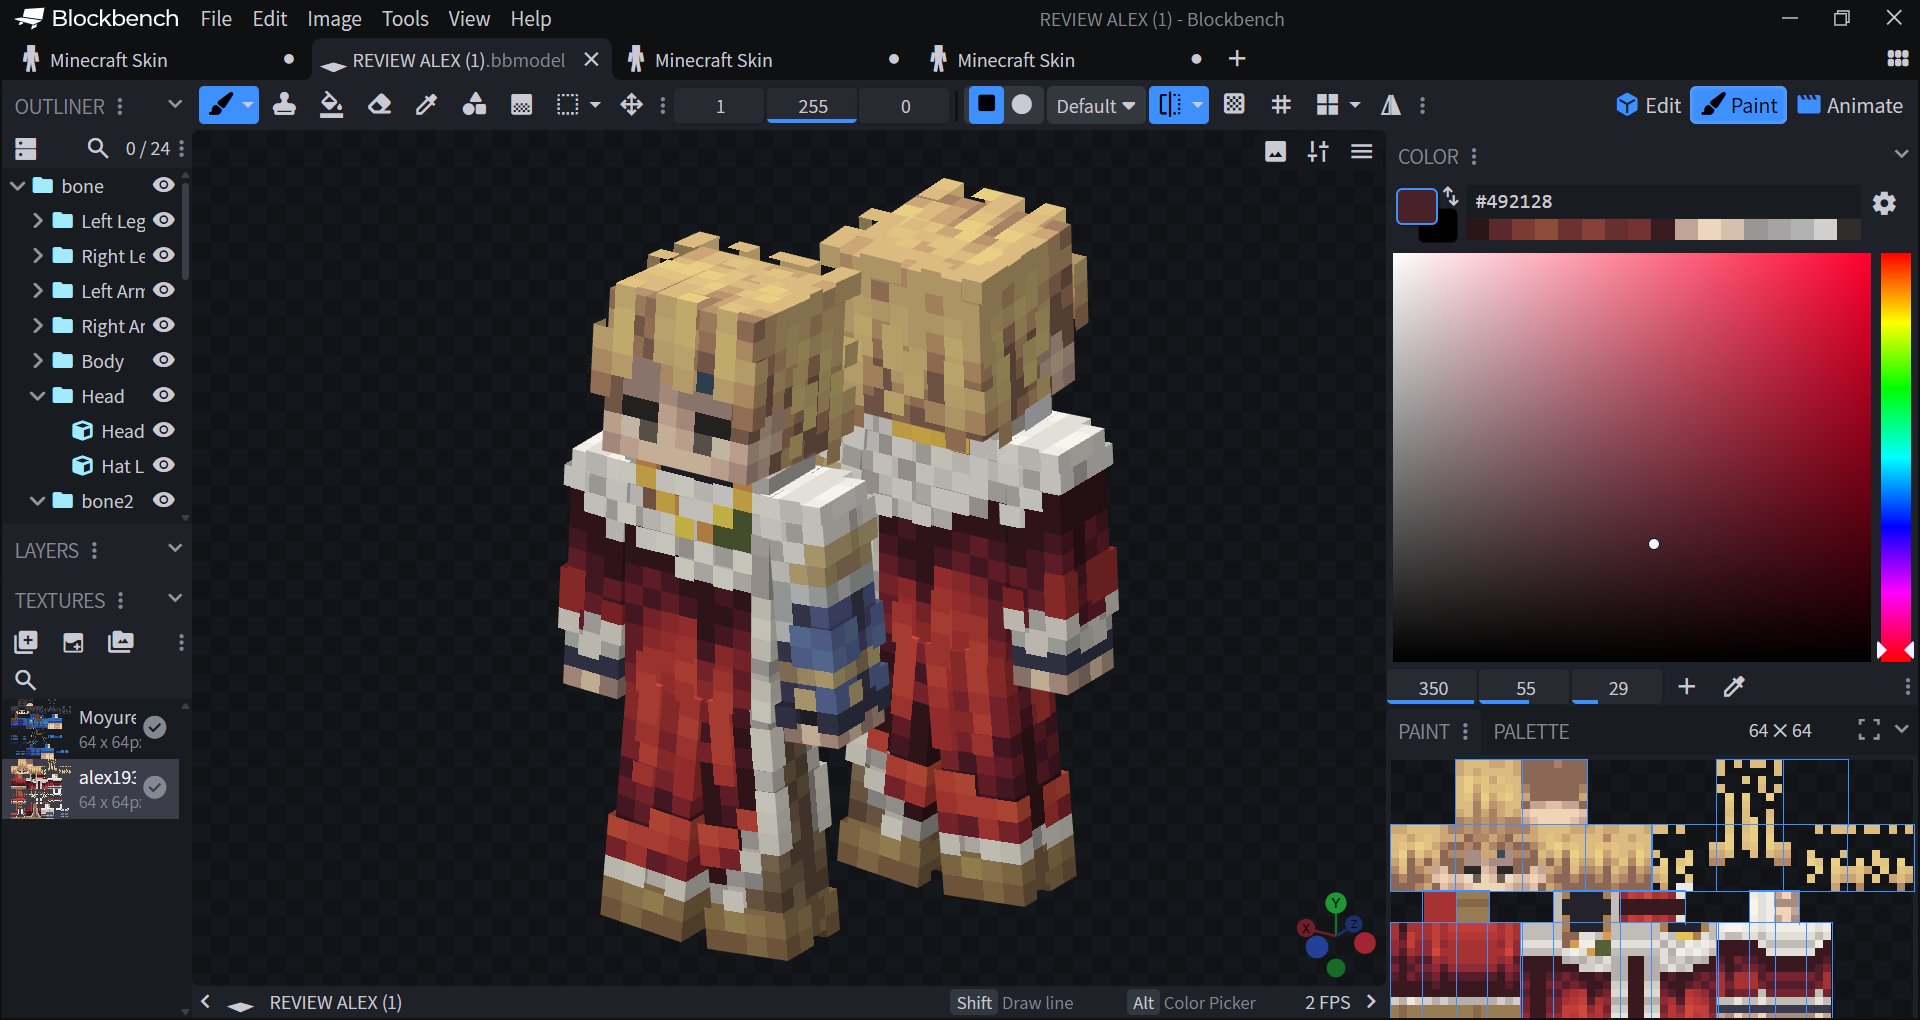The width and height of the screenshot is (1920, 1020).
Task: Select the Eraser tool
Action: [379, 105]
